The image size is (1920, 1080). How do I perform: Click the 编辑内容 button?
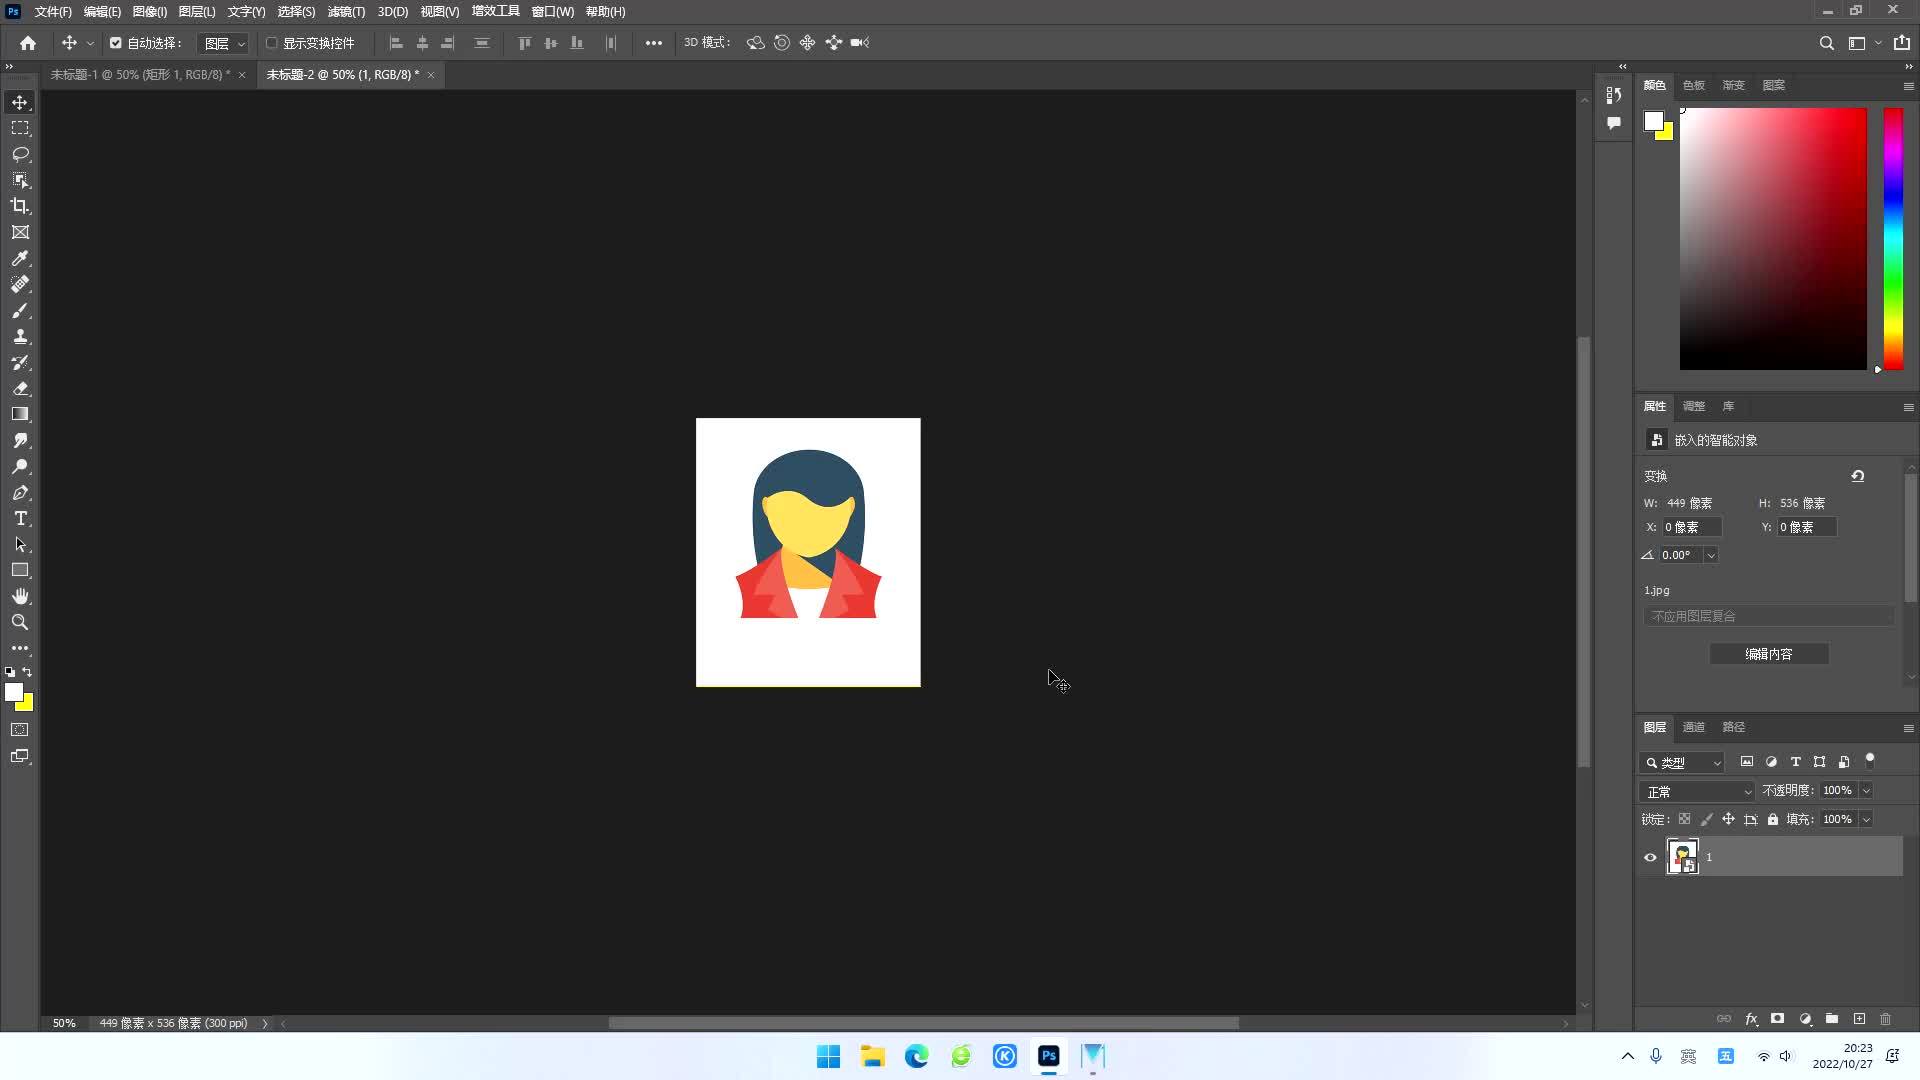tap(1768, 653)
